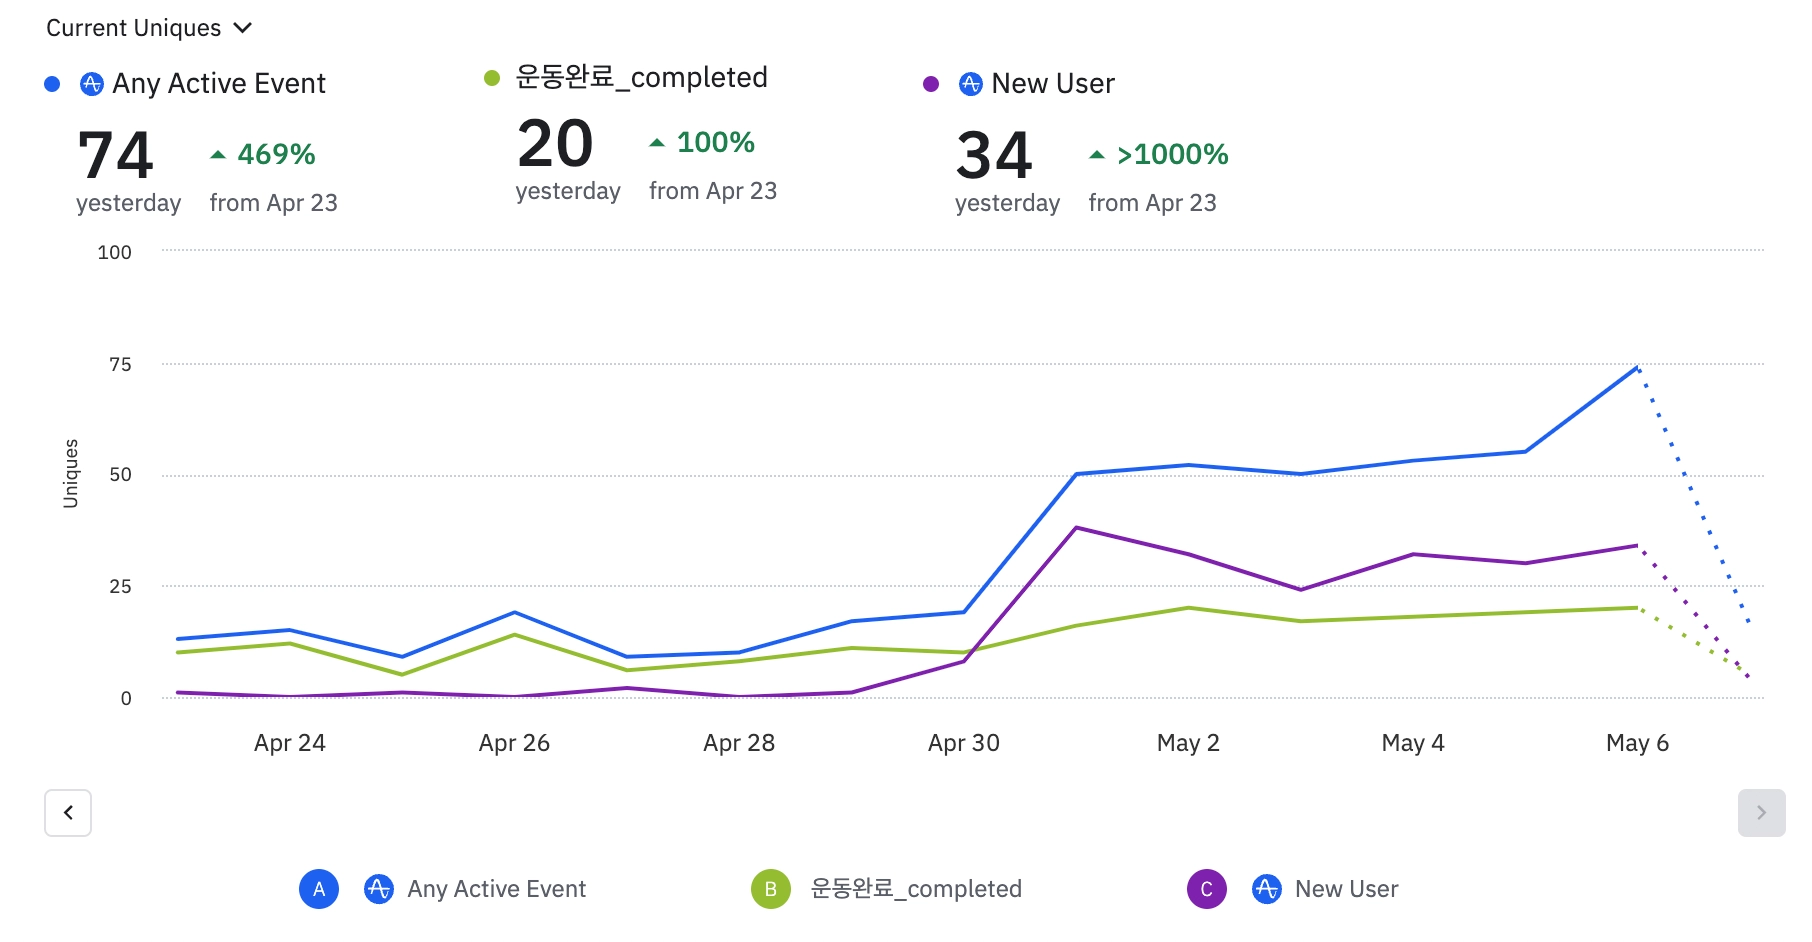Click the Apr 24 x-axis label
The image size is (1812, 942).
click(x=290, y=743)
